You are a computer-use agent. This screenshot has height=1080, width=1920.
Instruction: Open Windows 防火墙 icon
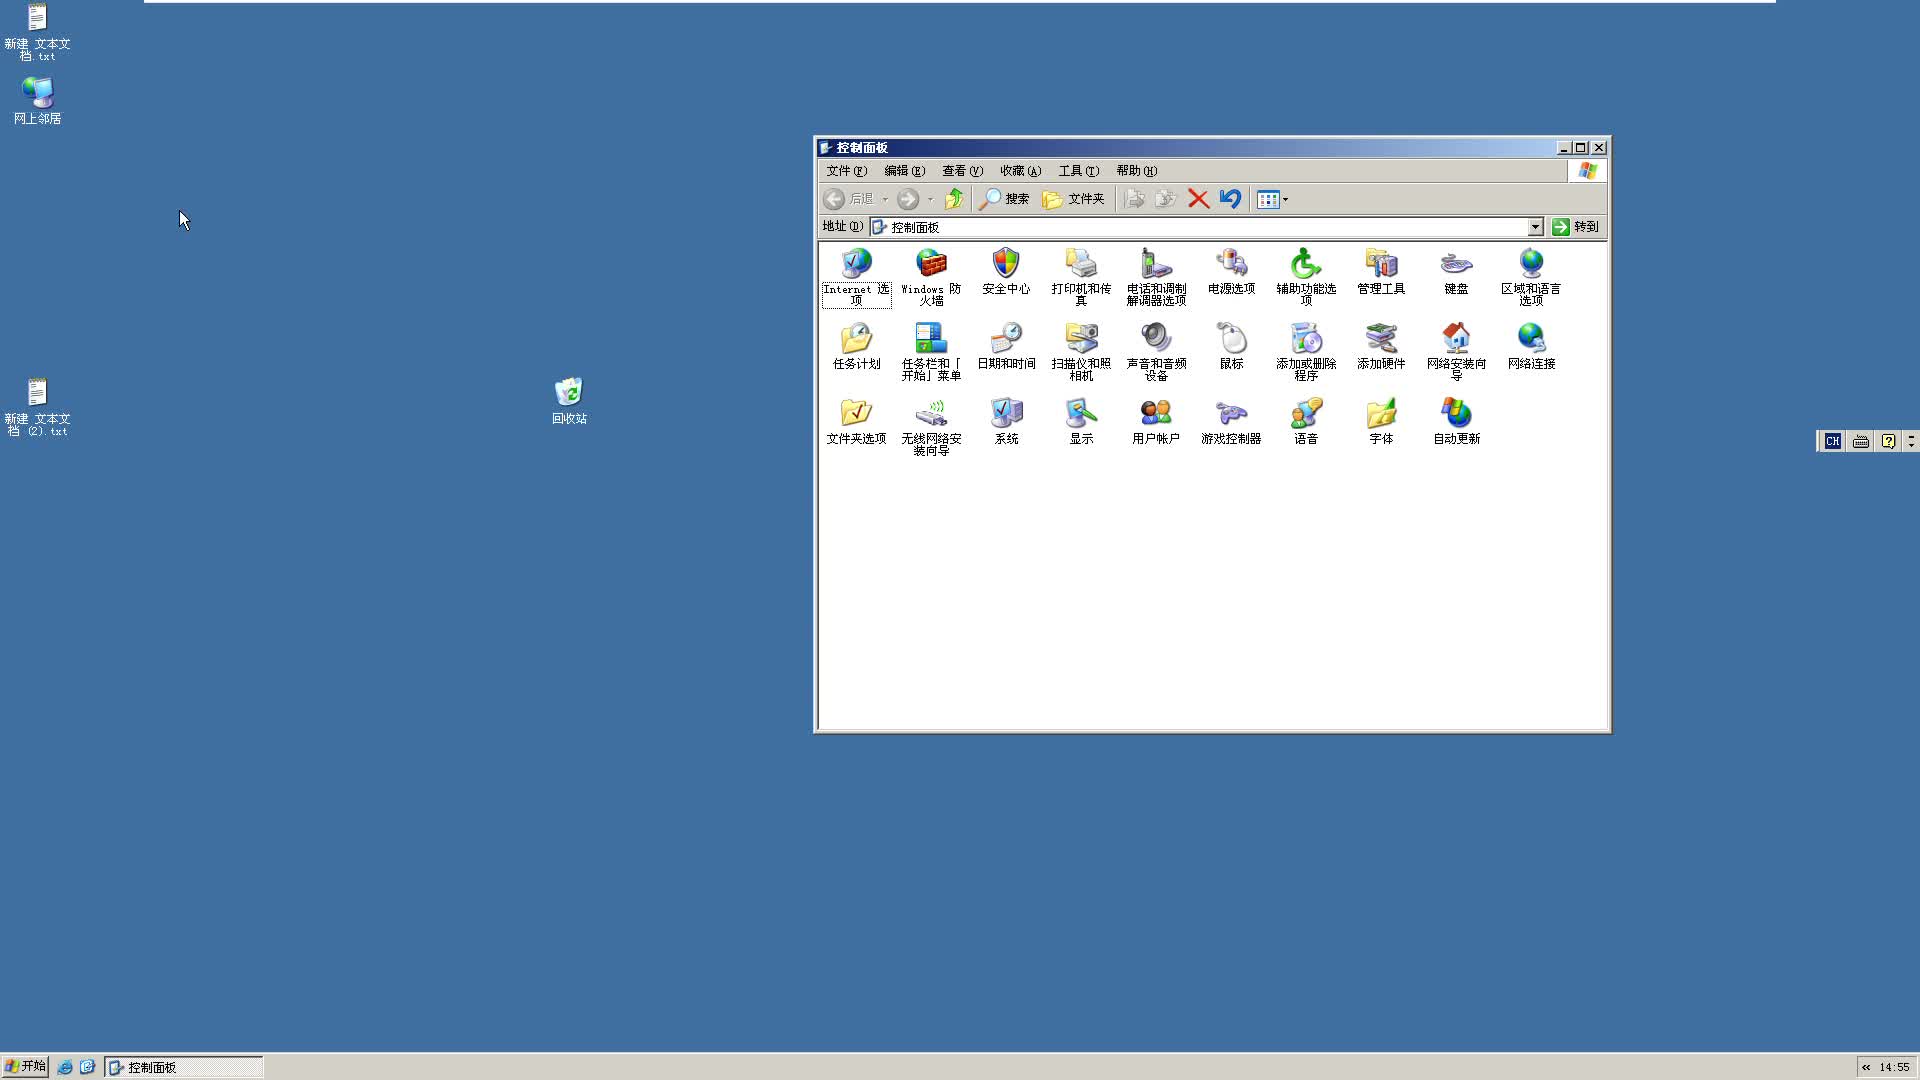[931, 276]
